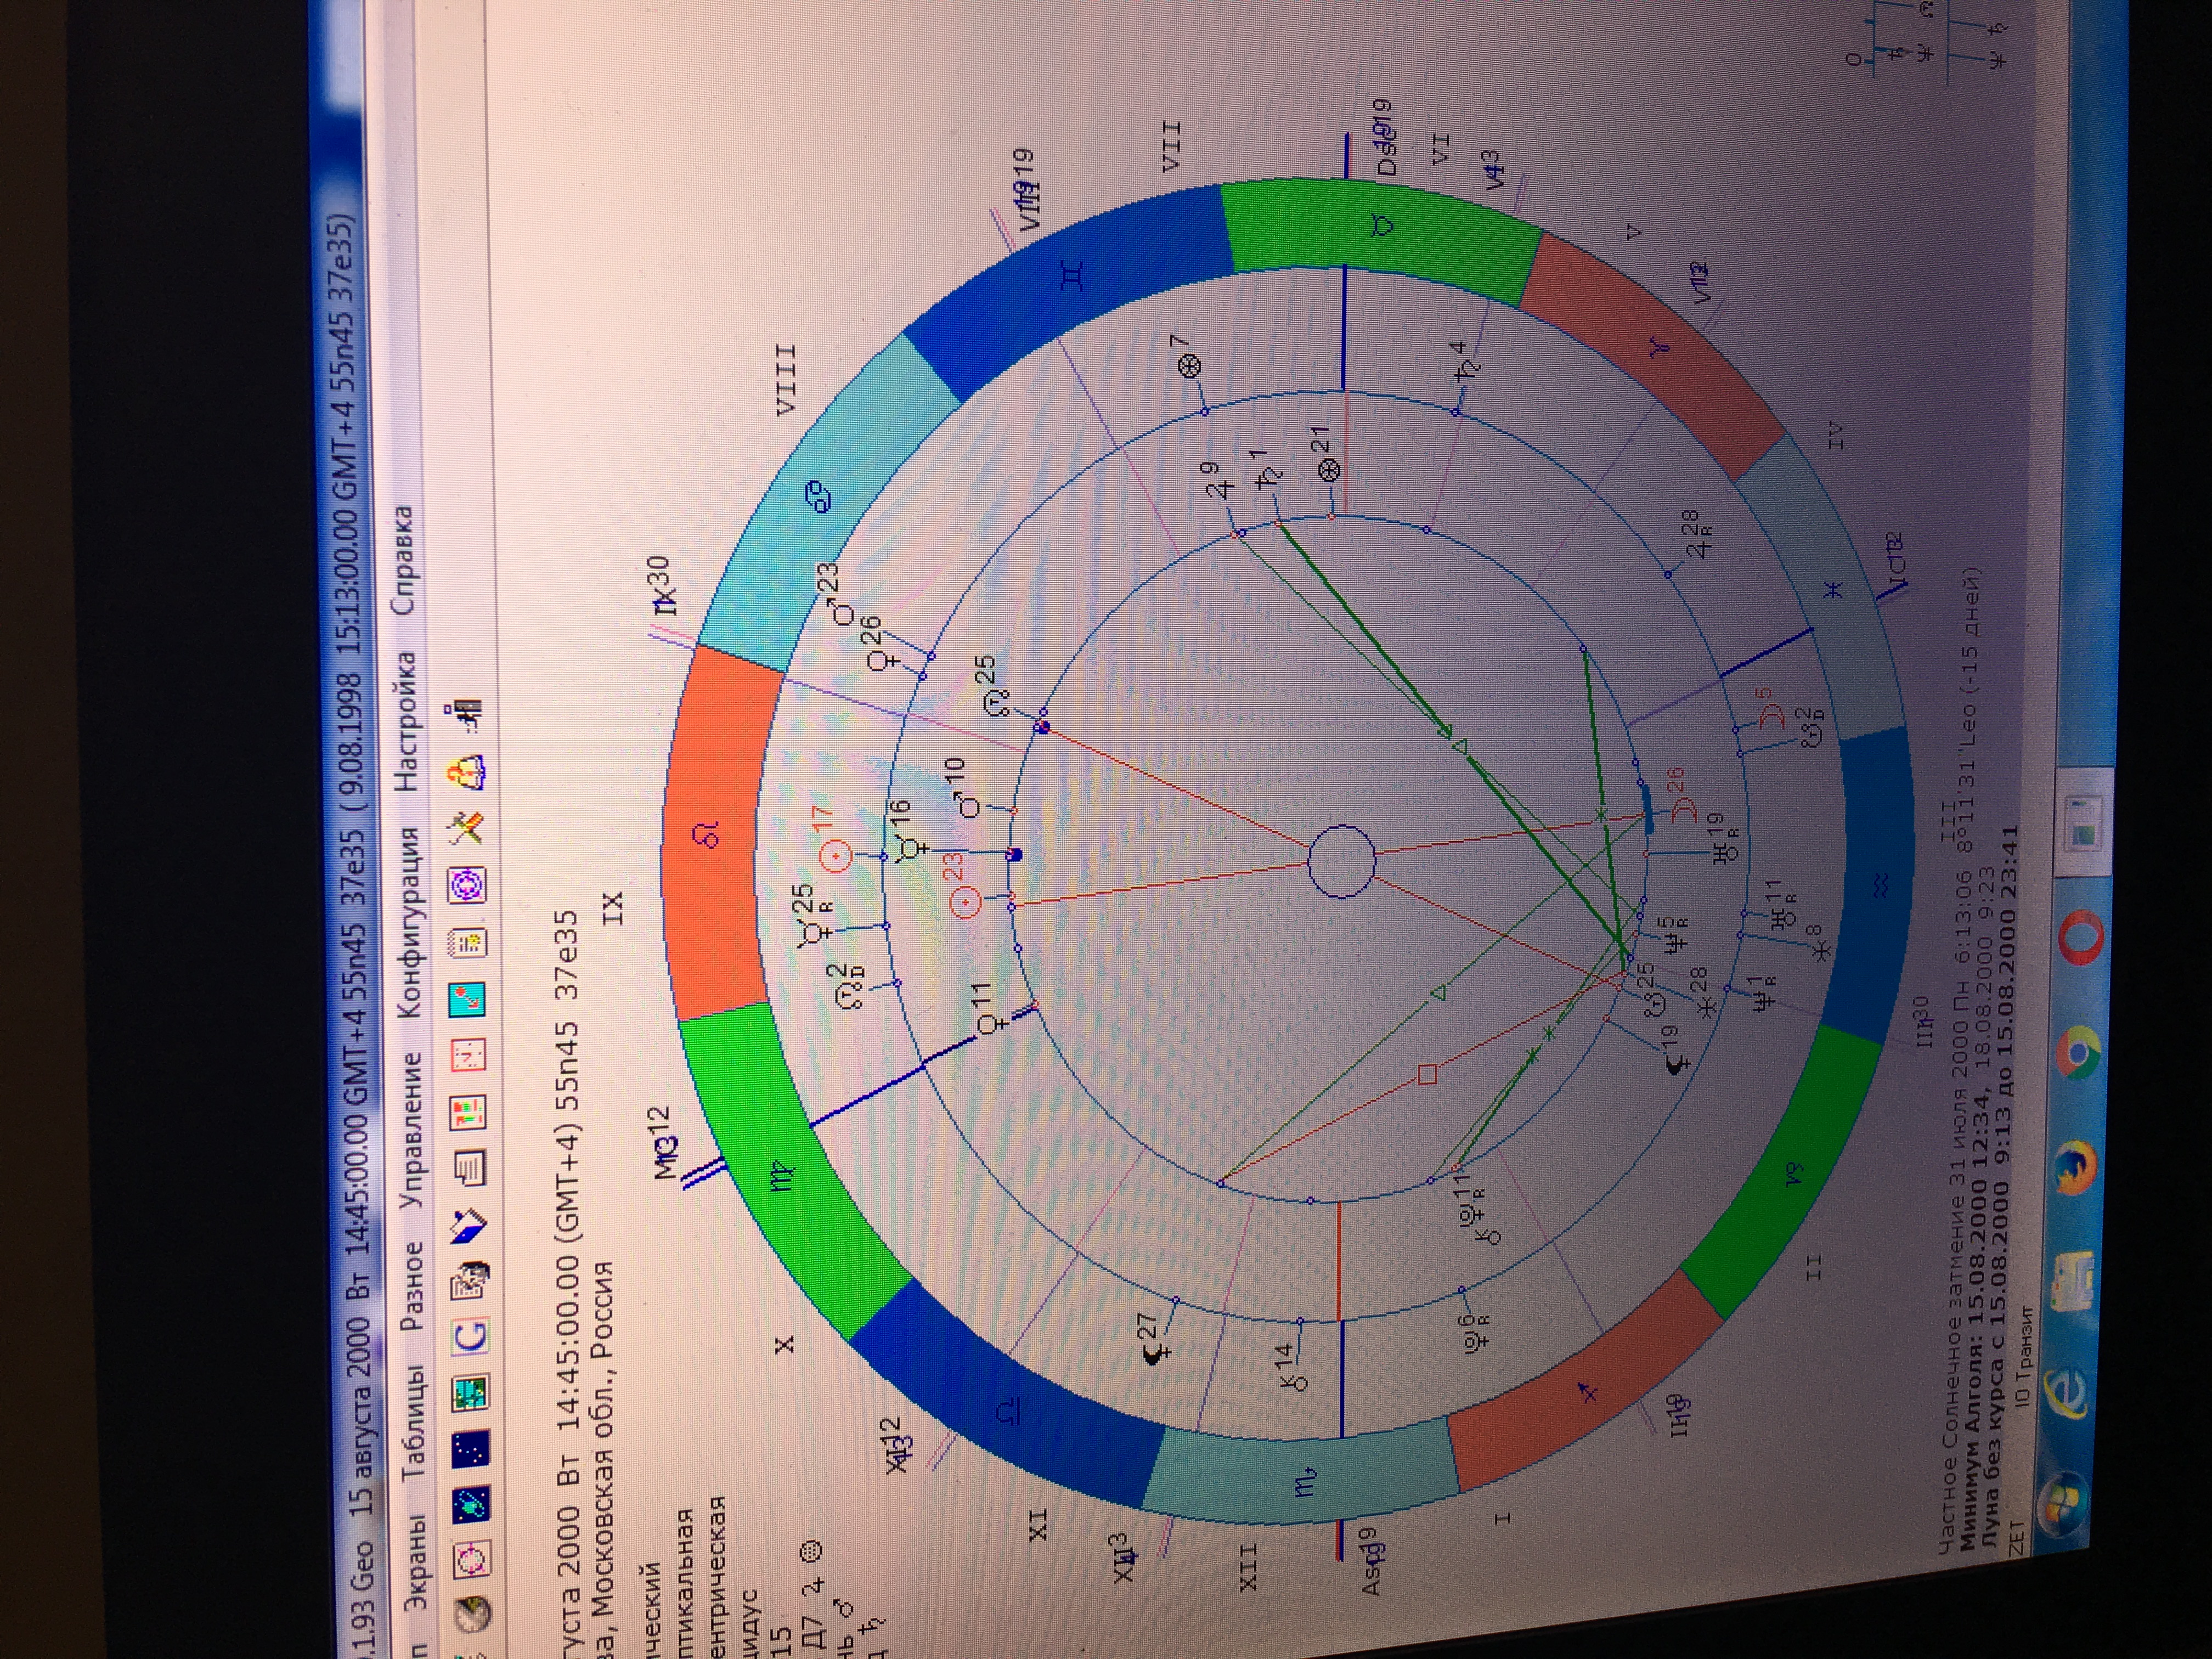Screen dimensions: 2212x1659
Task: Click the solar system planet toolbar icon
Action: (x=471, y=1504)
